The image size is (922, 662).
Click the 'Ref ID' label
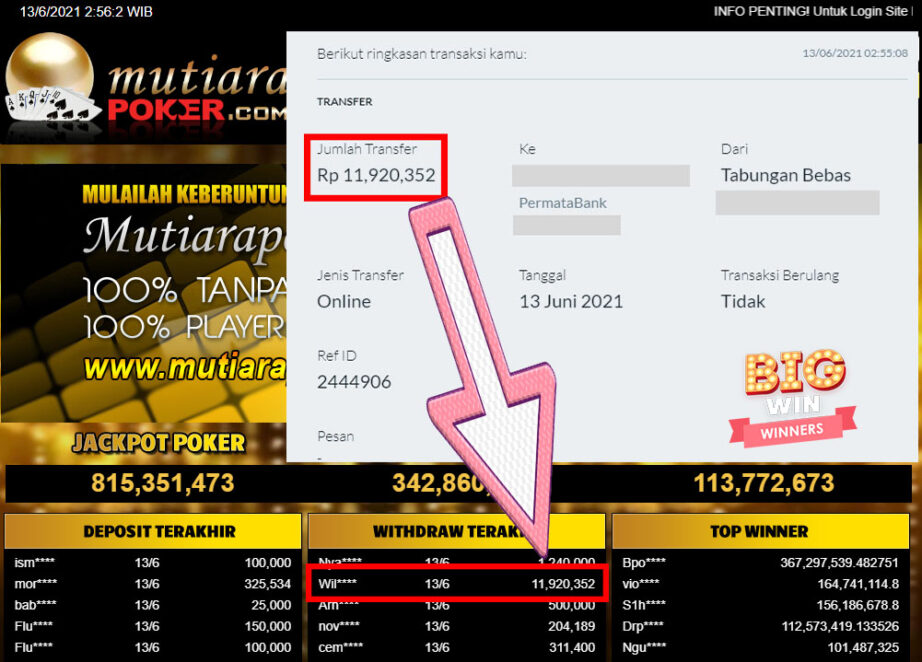click(336, 356)
